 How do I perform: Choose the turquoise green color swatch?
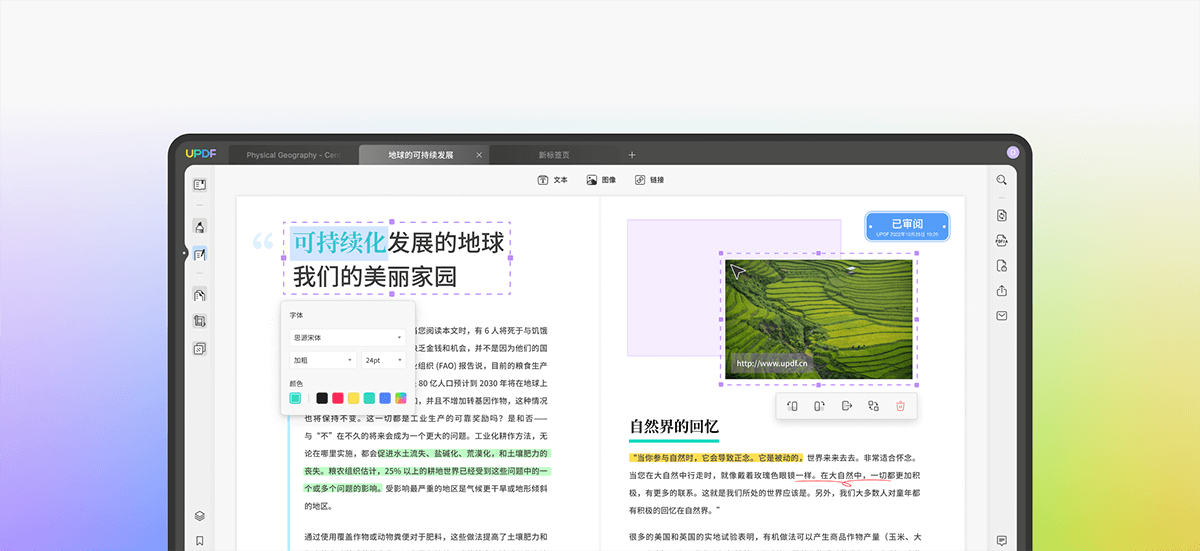click(x=369, y=398)
